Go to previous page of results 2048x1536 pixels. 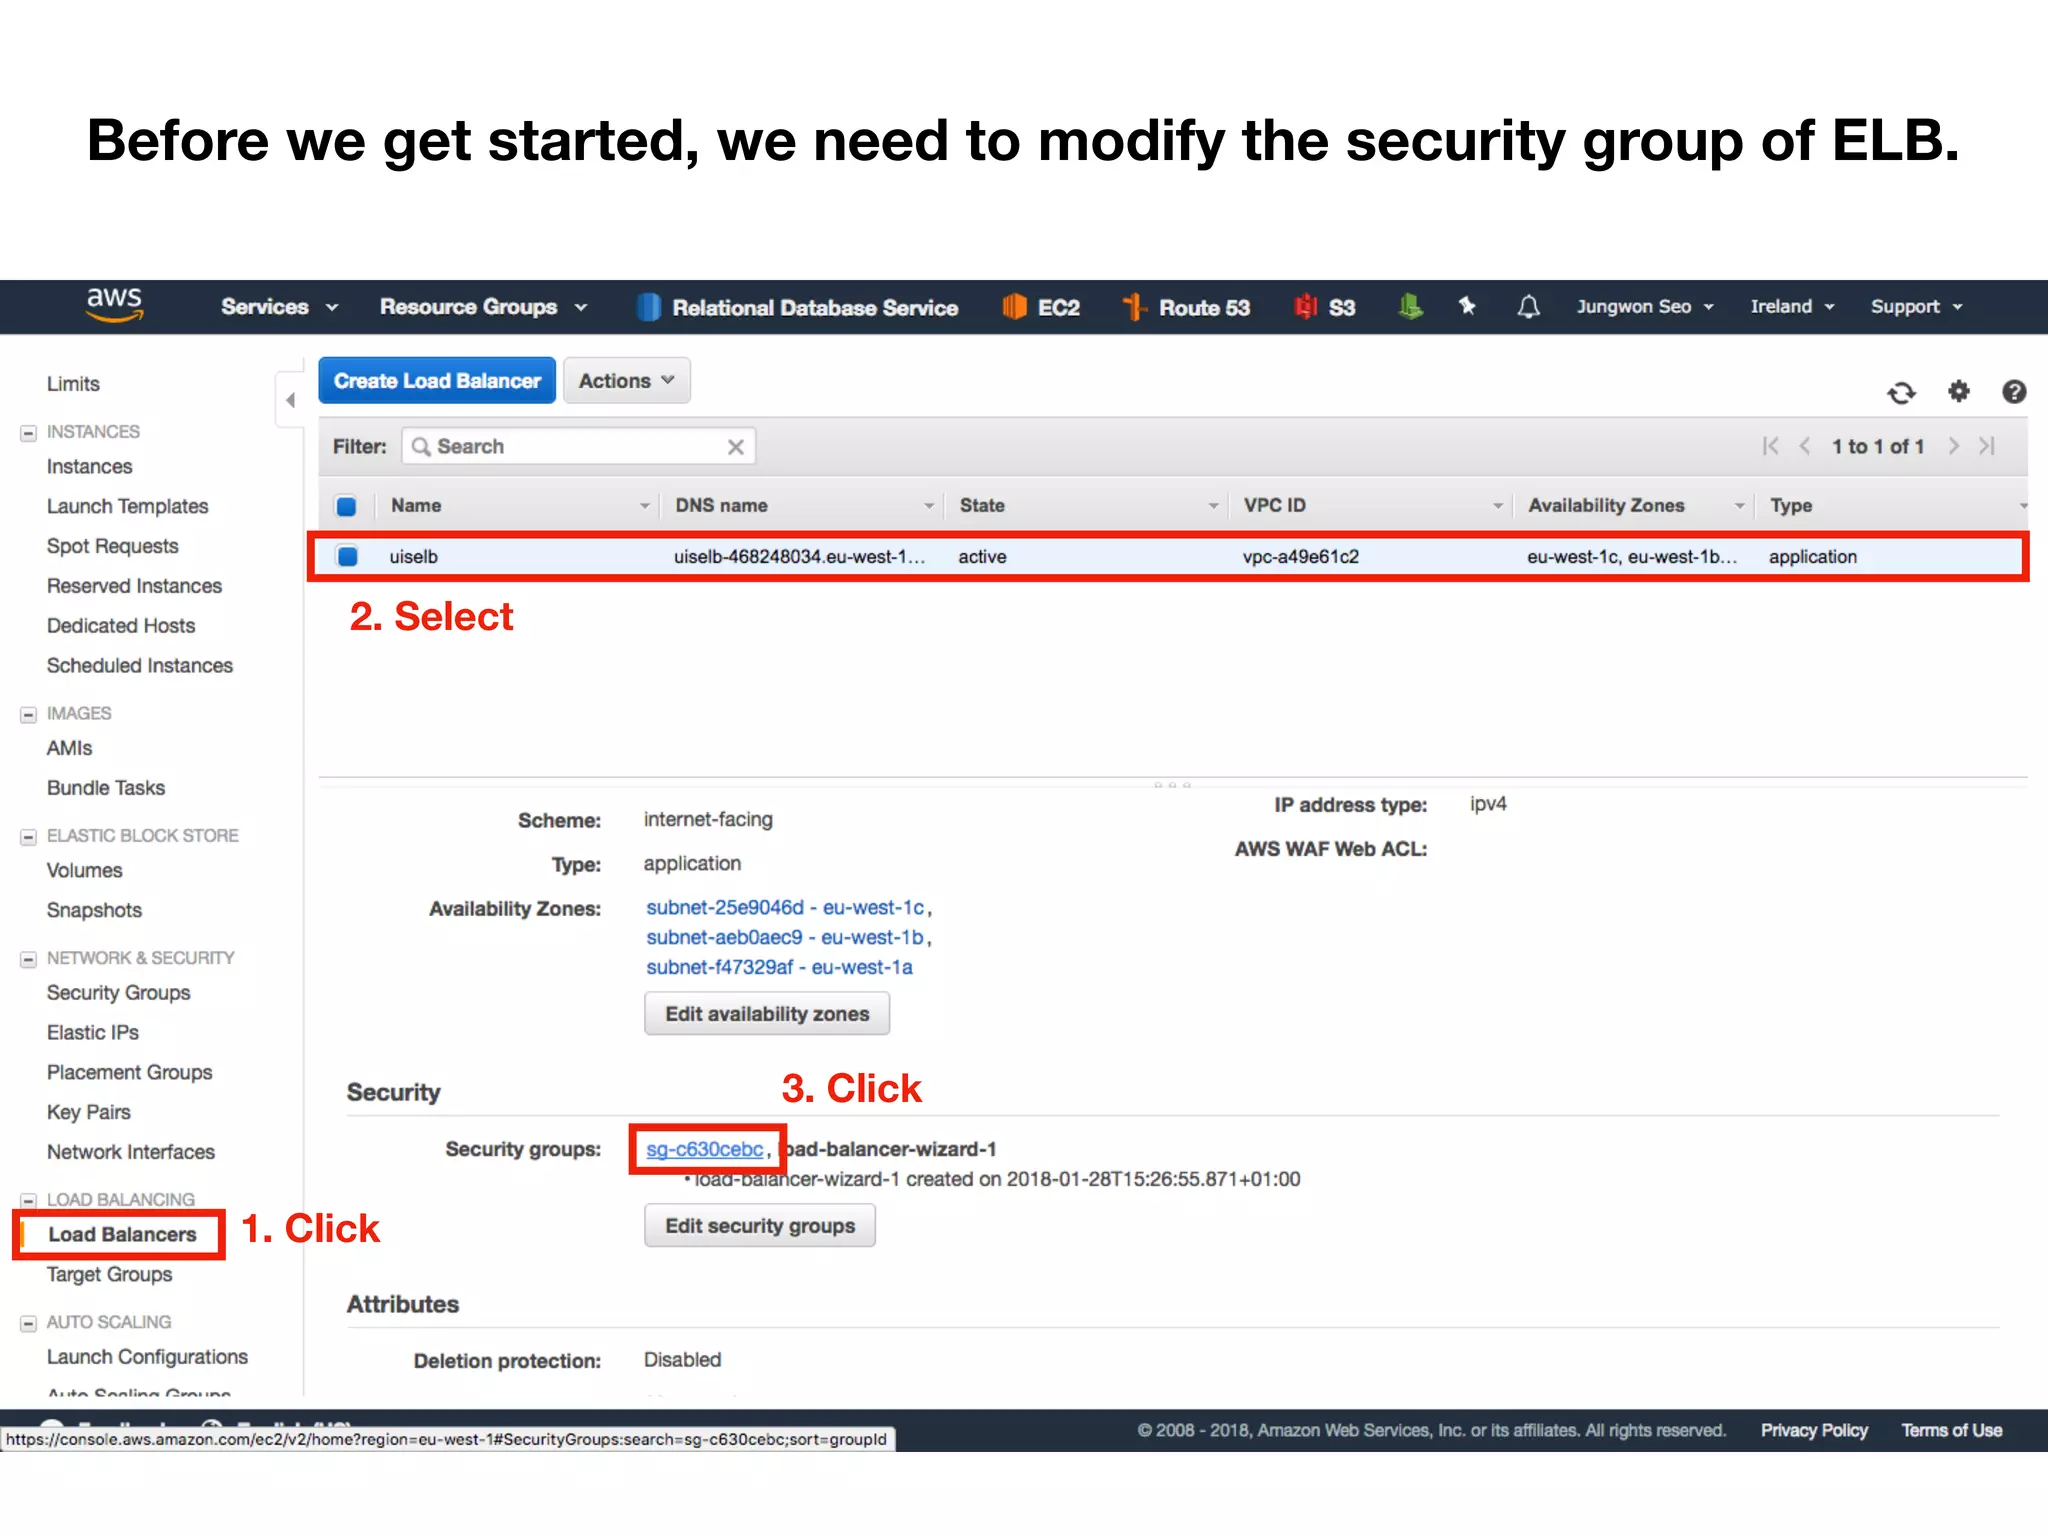[1805, 446]
